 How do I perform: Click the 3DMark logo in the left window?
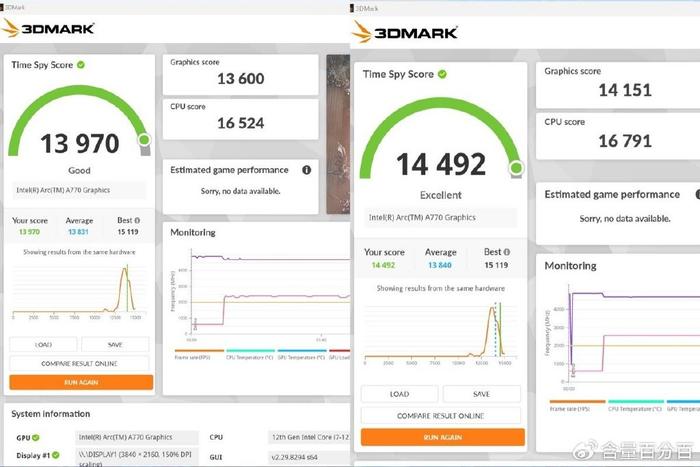click(48, 29)
